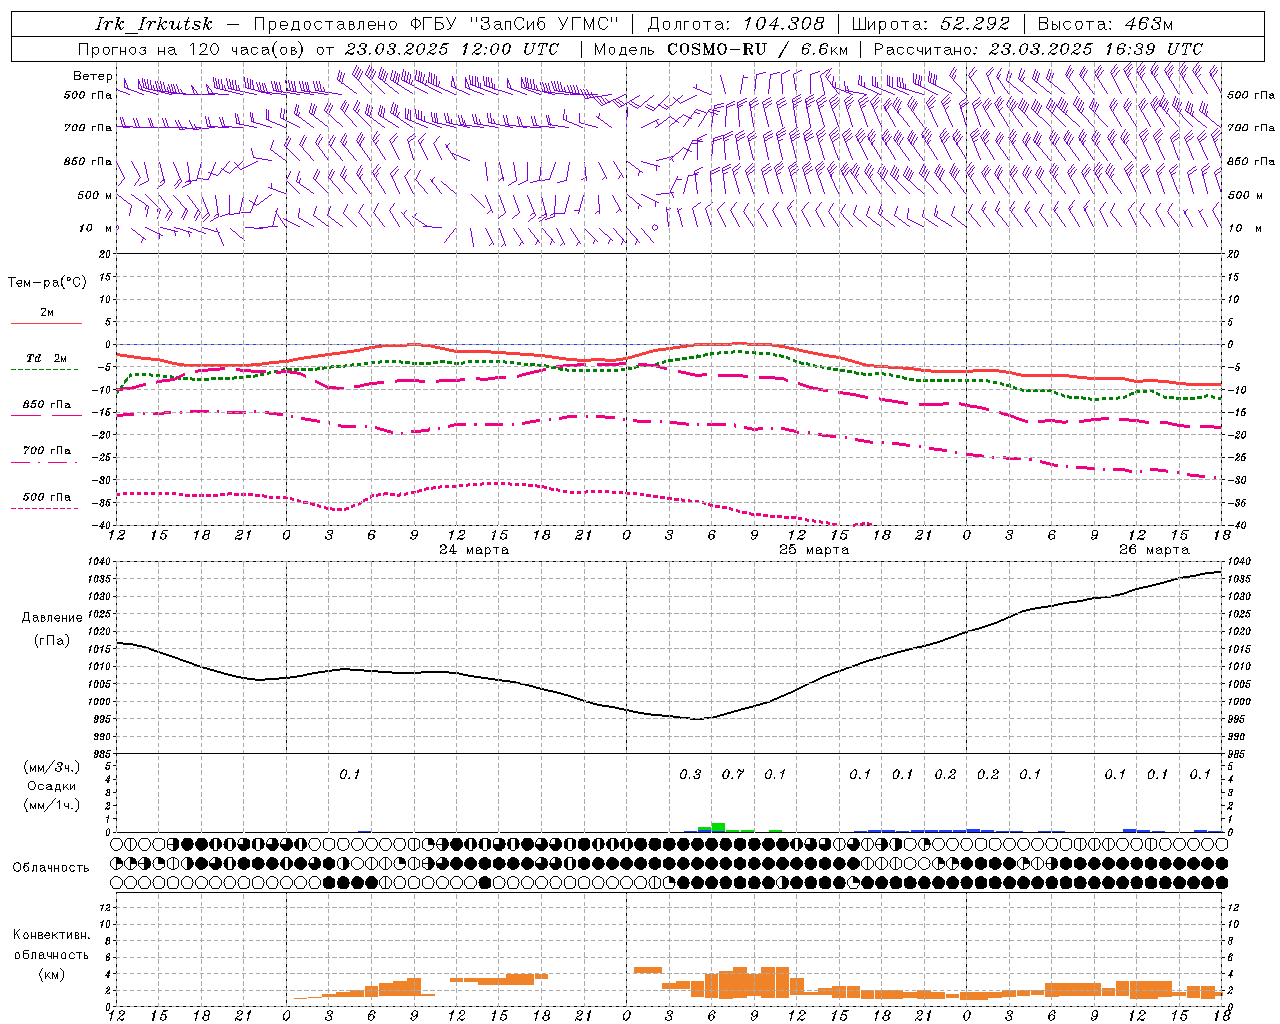The height and width of the screenshot is (1024, 1280).
Task: Click the Давление pressure label
Action: (52, 618)
